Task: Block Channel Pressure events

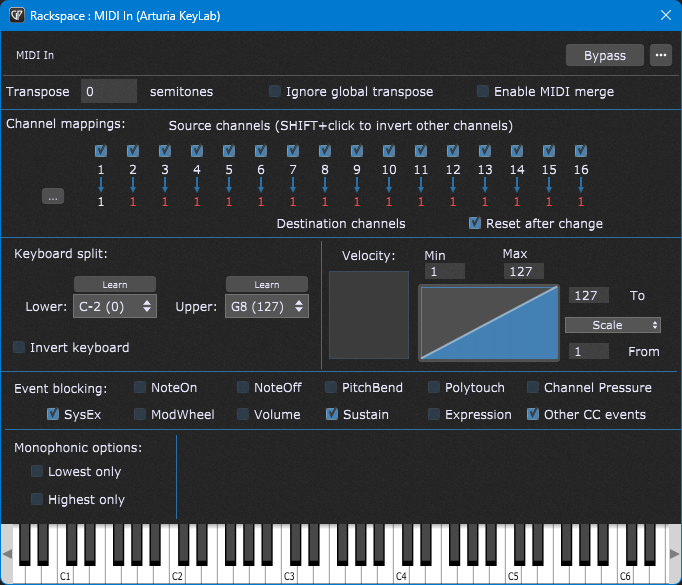Action: pos(533,387)
